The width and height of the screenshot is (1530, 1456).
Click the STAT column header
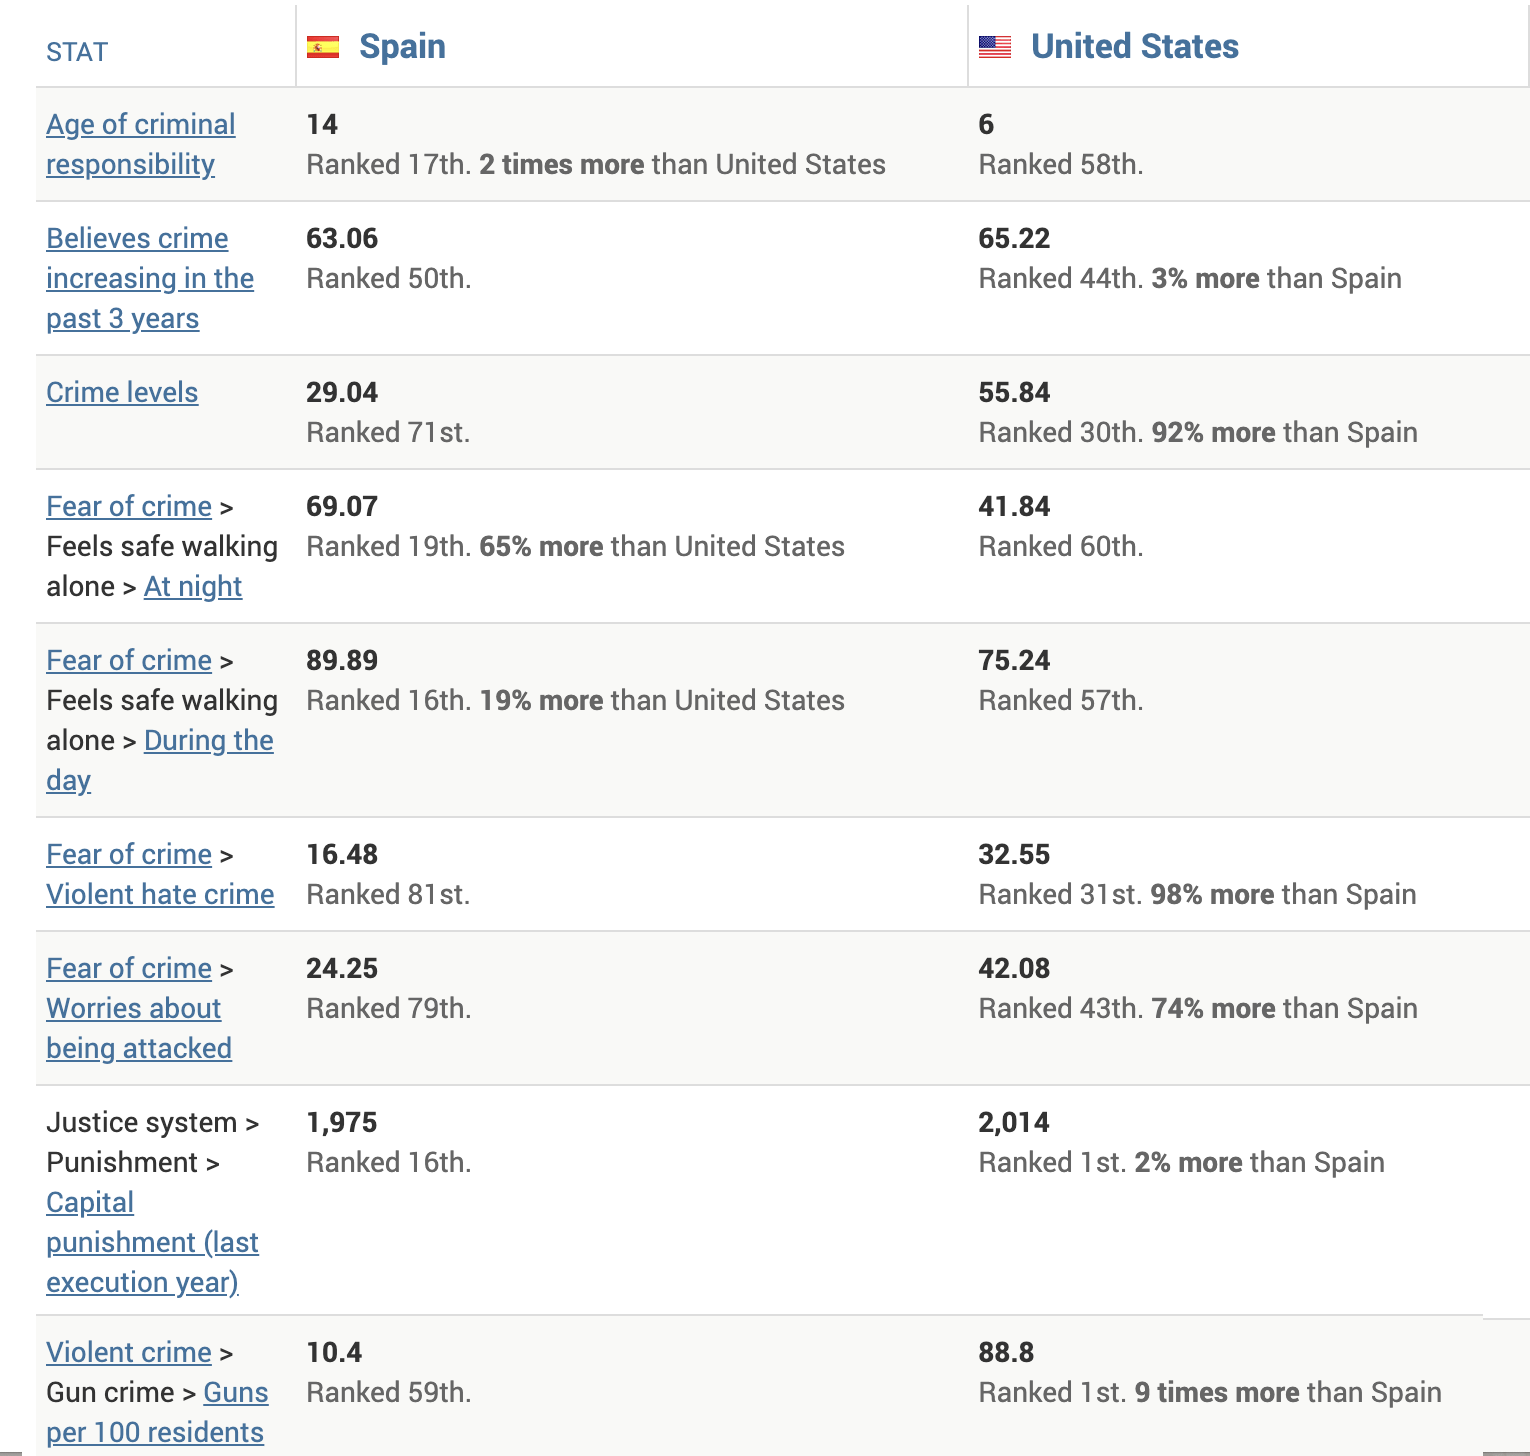click(77, 52)
